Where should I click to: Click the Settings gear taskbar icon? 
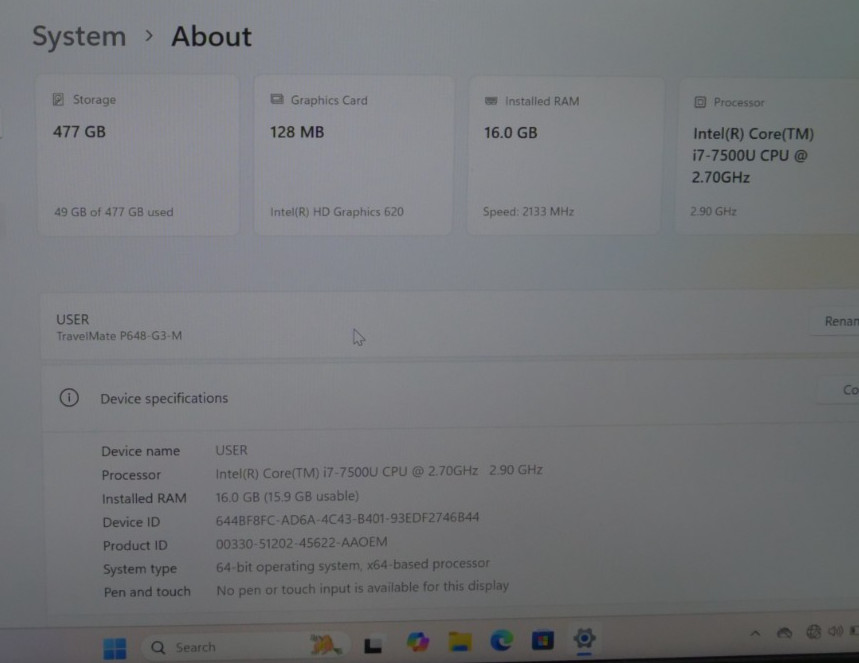tap(584, 638)
